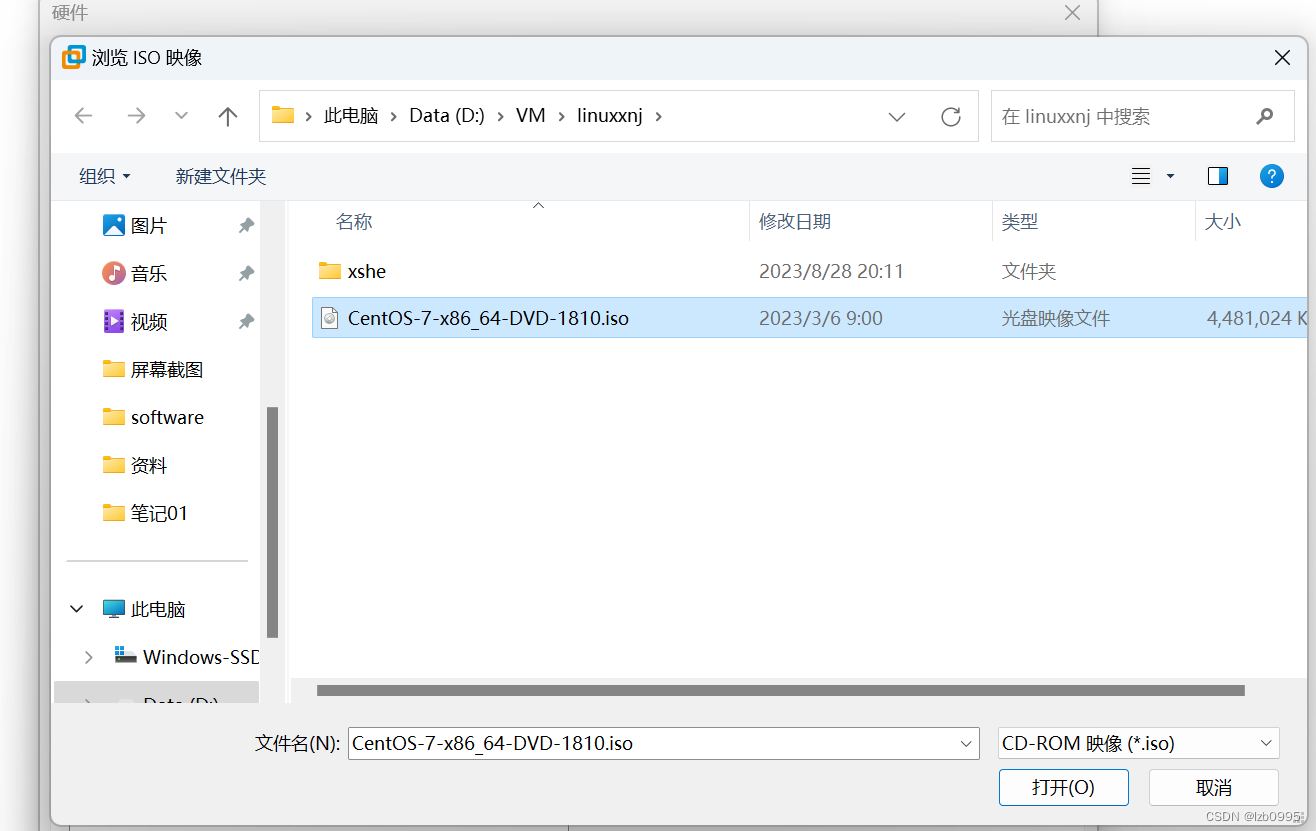Open 视频 in the sidebar
Image resolution: width=1316 pixels, height=831 pixels.
point(148,322)
